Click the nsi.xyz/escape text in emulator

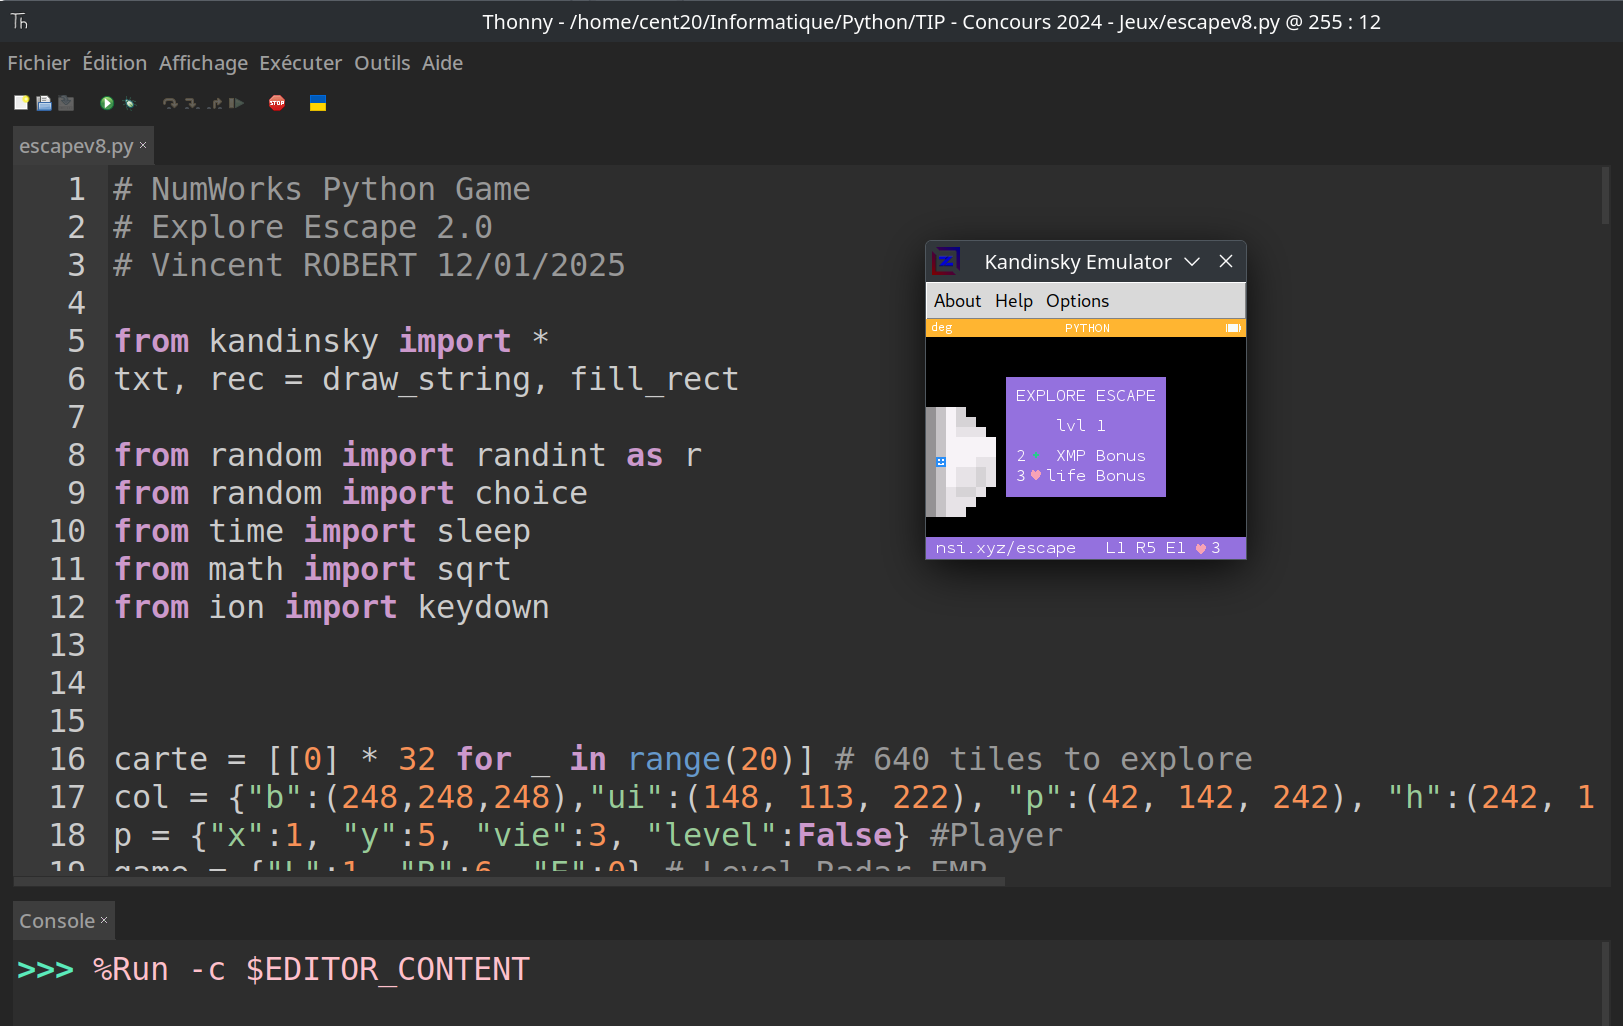point(1005,548)
